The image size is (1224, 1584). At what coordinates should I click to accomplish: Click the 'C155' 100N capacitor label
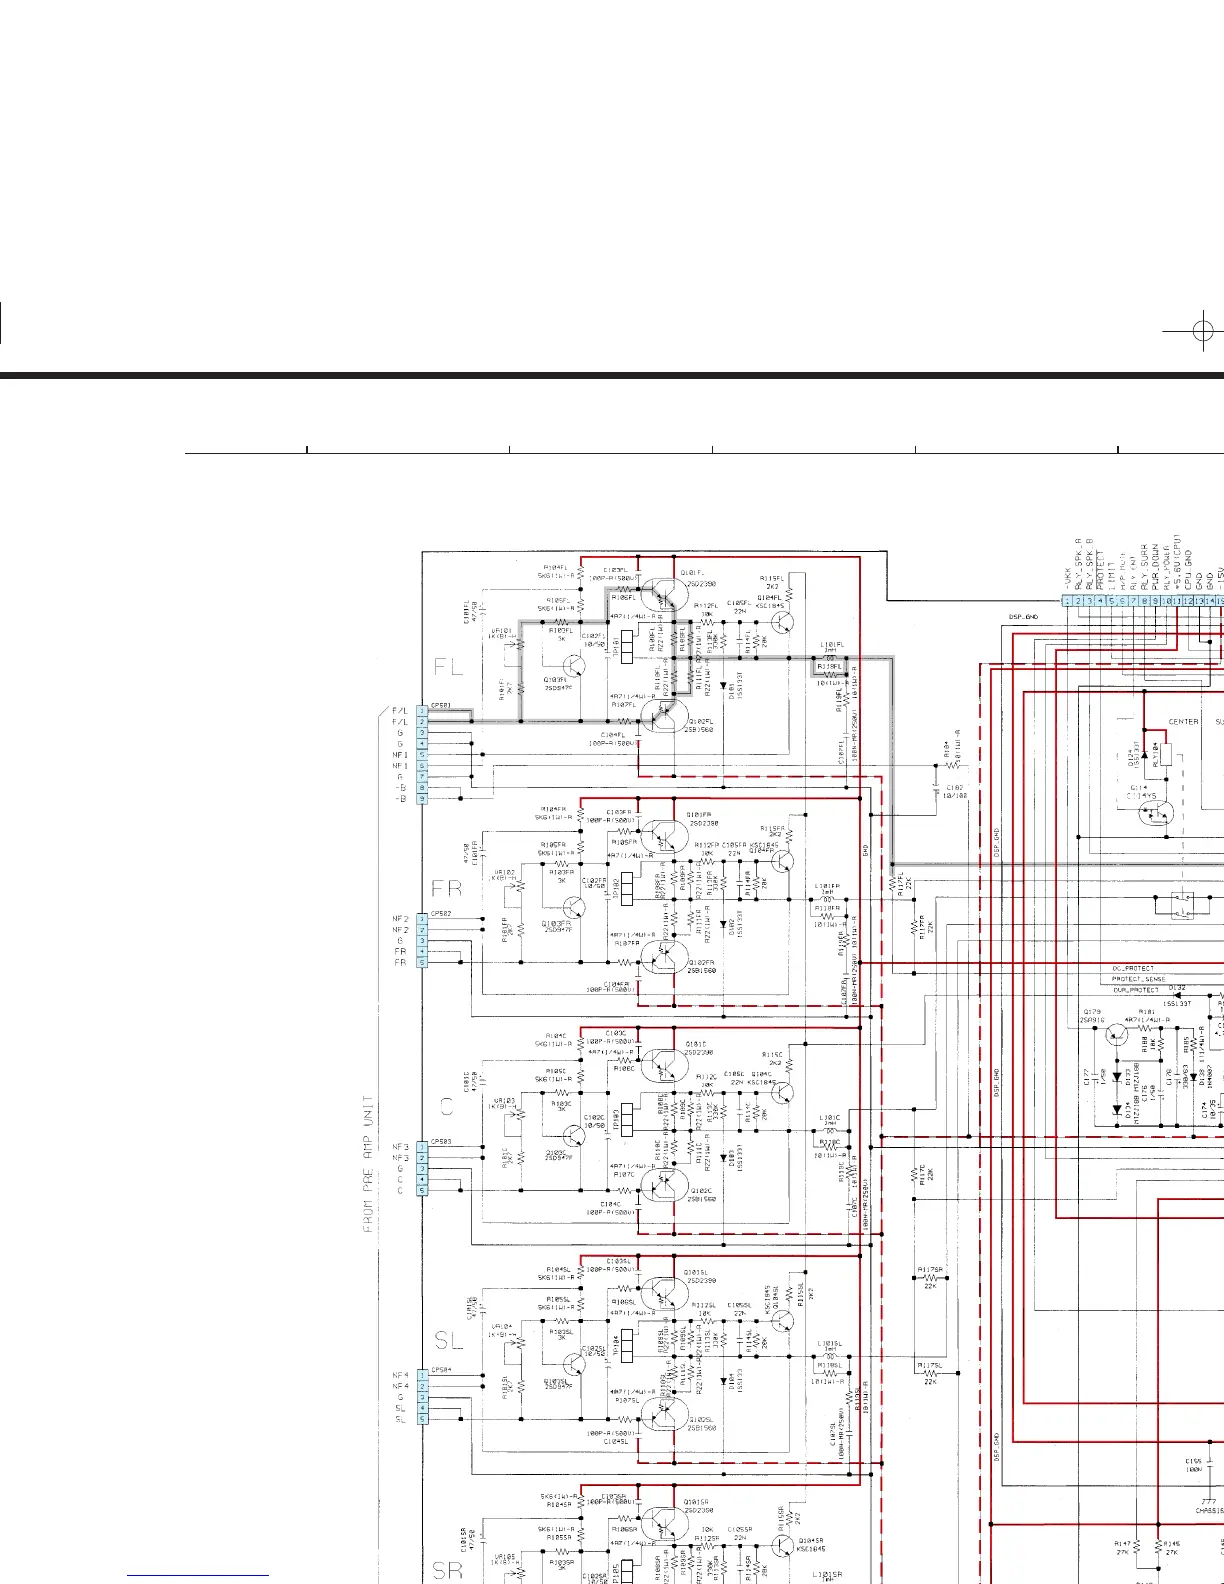(1194, 1461)
